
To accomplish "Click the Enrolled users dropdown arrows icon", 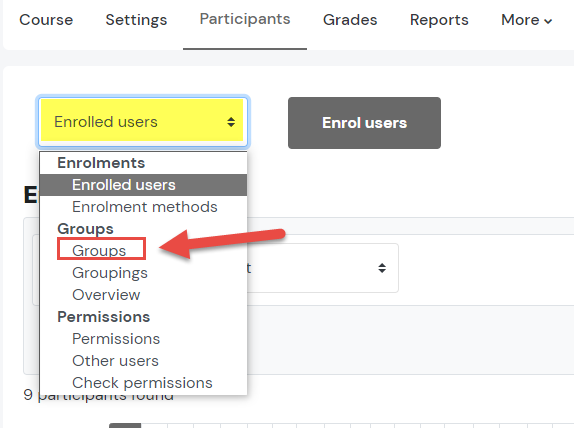I will point(231,122).
